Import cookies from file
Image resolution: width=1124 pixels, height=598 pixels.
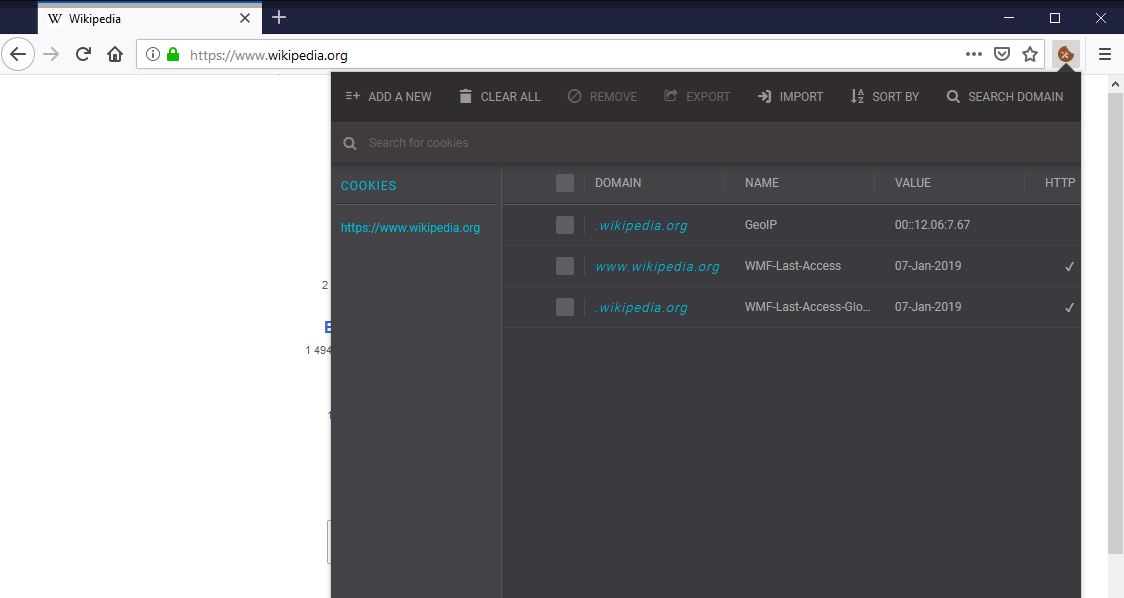790,97
